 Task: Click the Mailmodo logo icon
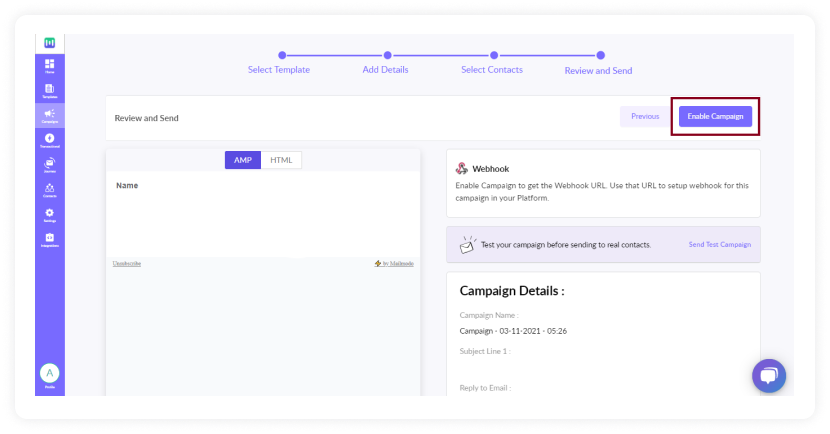pyautogui.click(x=50, y=43)
